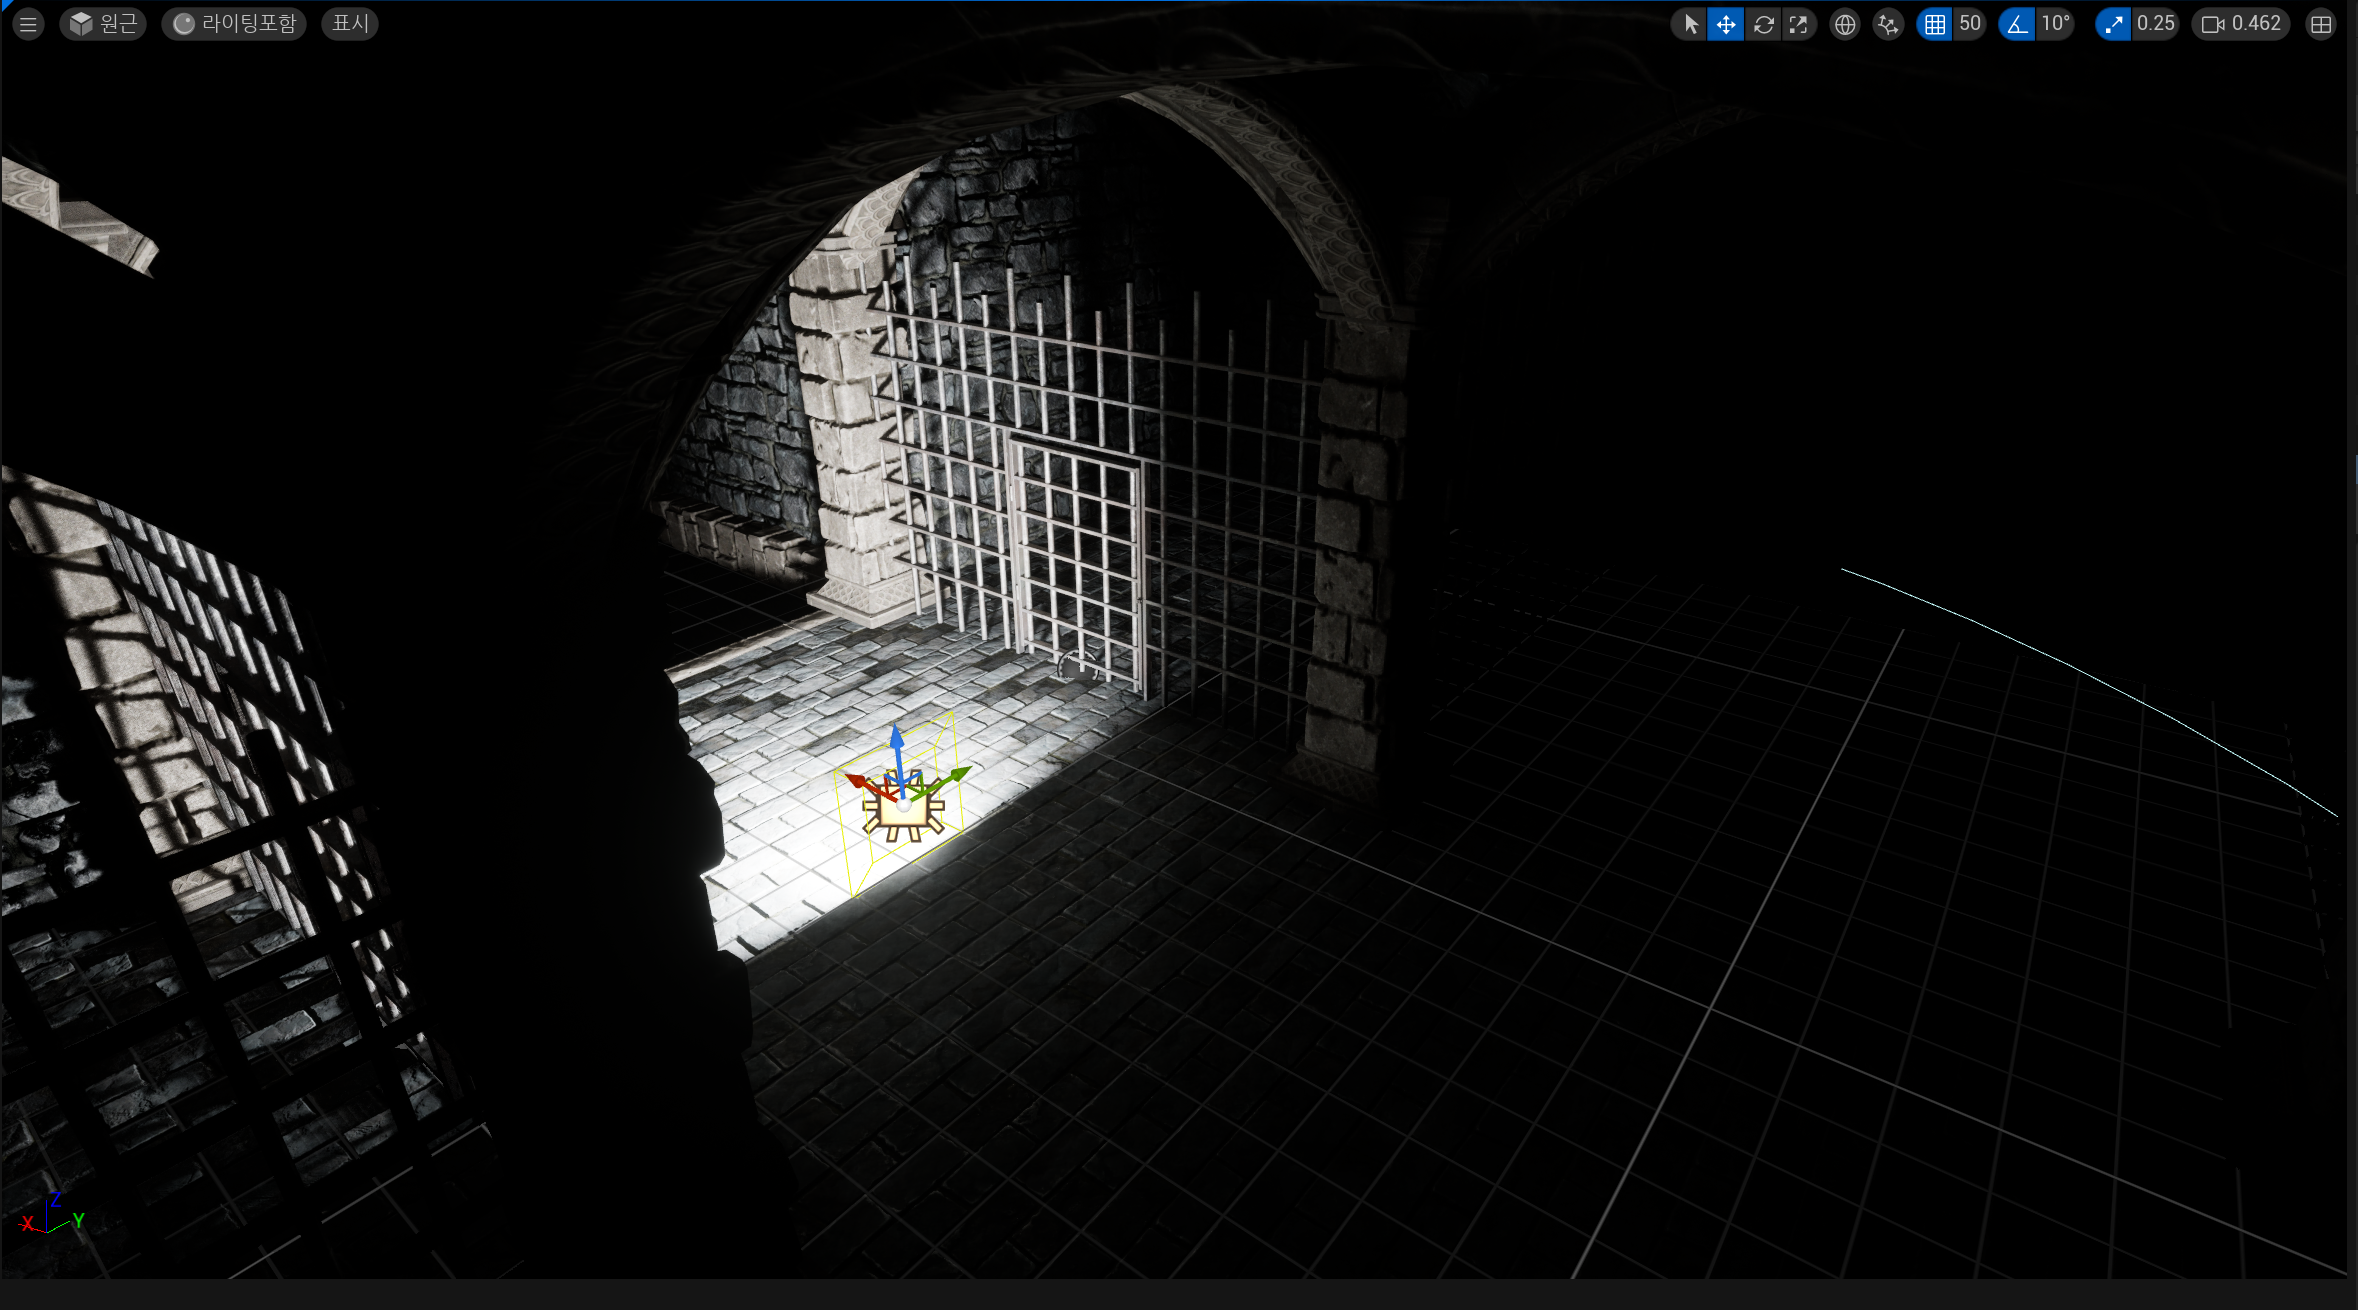Open scale snap value 0.25
Screen dimensions: 2358x1310
pos(2156,24)
